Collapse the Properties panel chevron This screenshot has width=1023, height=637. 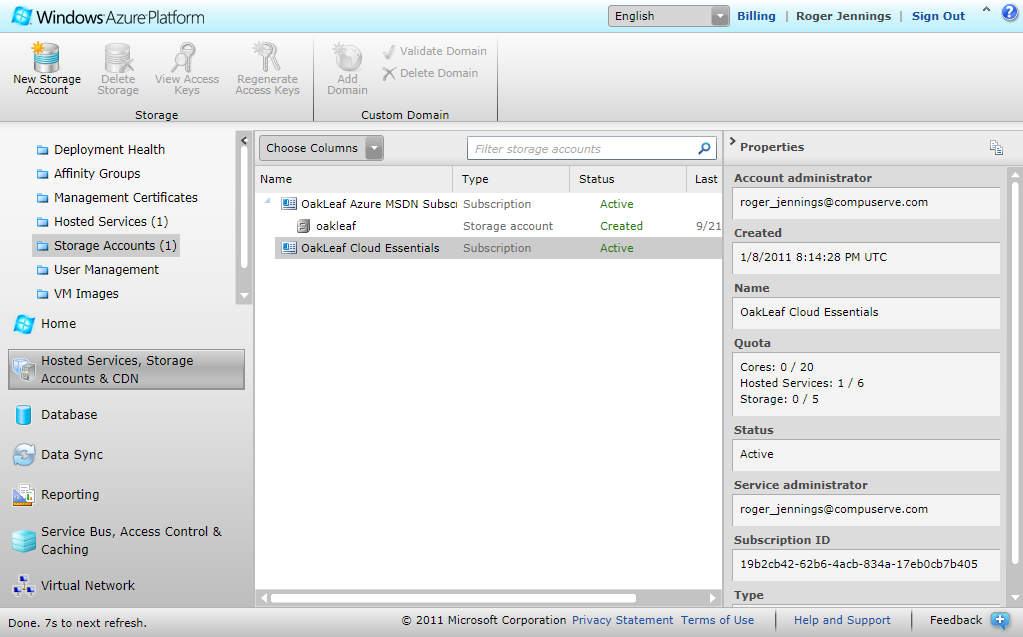[732, 141]
